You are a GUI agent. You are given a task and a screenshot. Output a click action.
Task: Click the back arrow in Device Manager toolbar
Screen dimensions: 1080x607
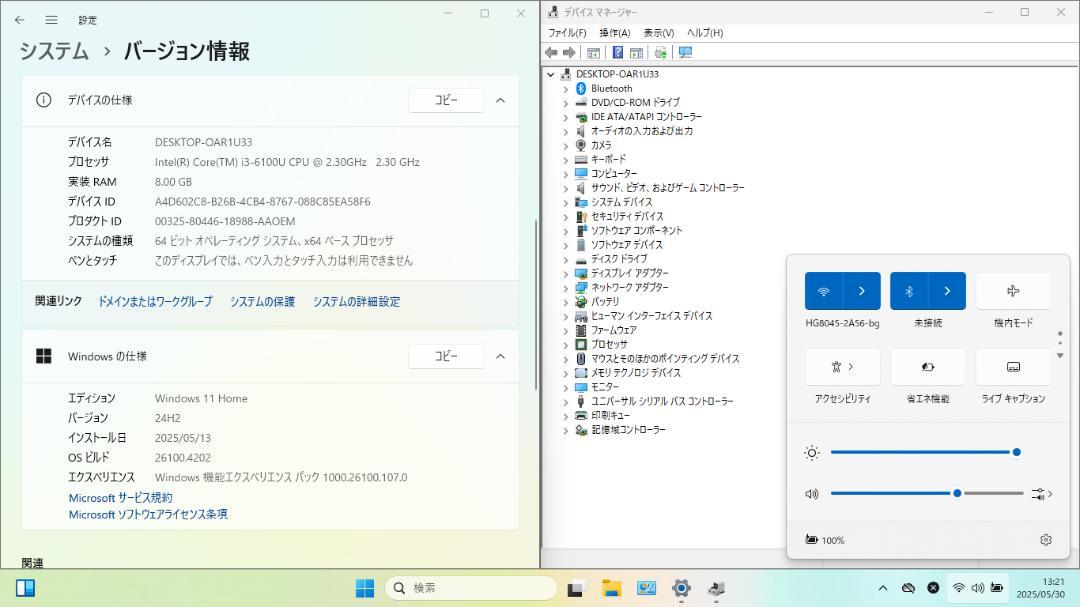(x=551, y=52)
